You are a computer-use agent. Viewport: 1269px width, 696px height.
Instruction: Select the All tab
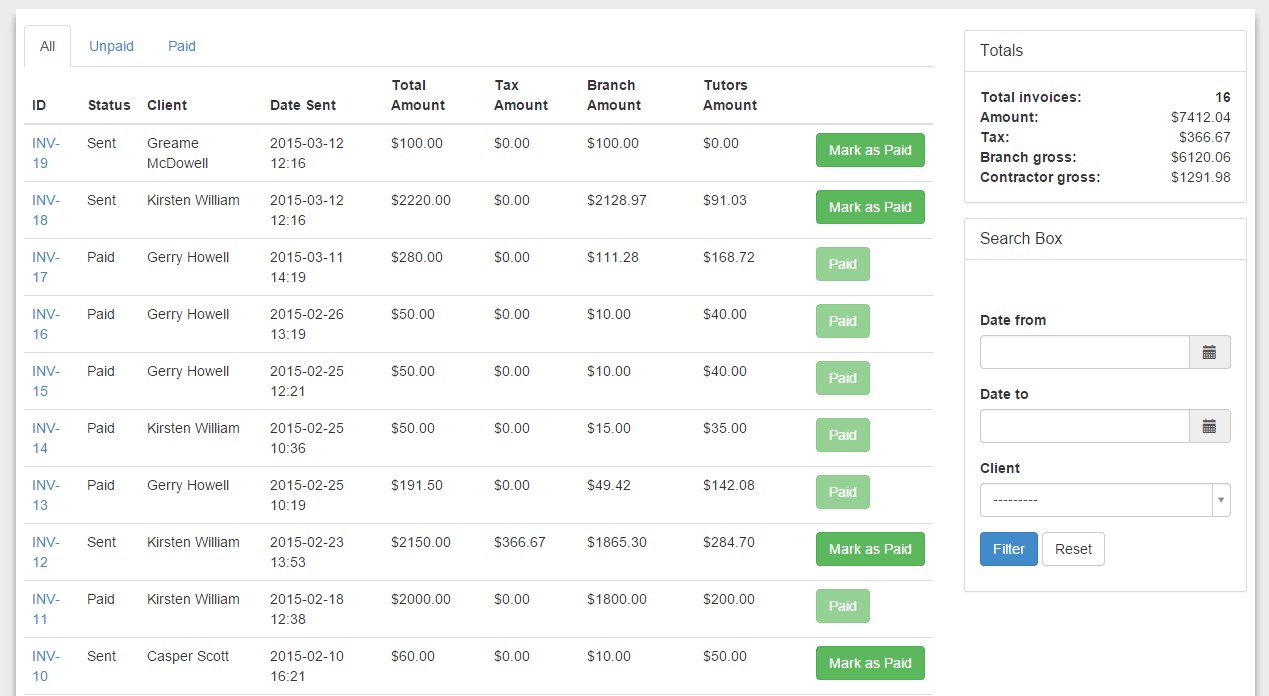(x=47, y=46)
